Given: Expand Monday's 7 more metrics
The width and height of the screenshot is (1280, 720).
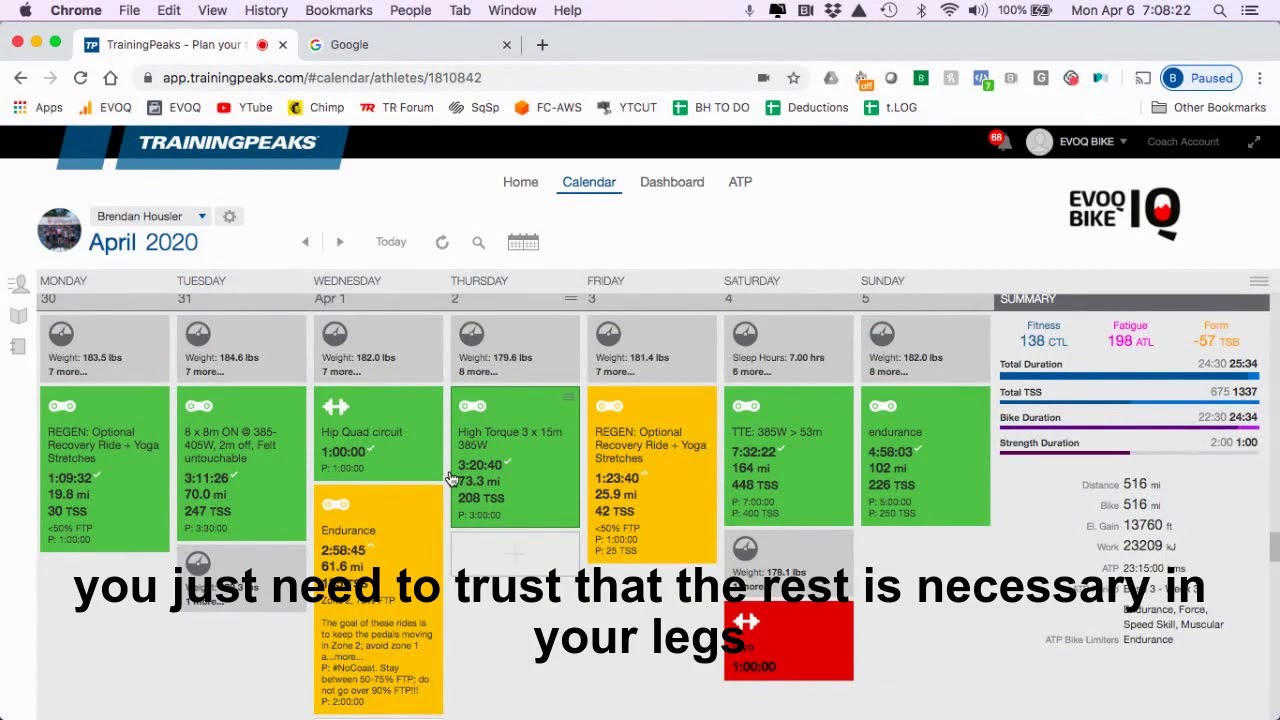Looking at the screenshot, I should pos(67,372).
